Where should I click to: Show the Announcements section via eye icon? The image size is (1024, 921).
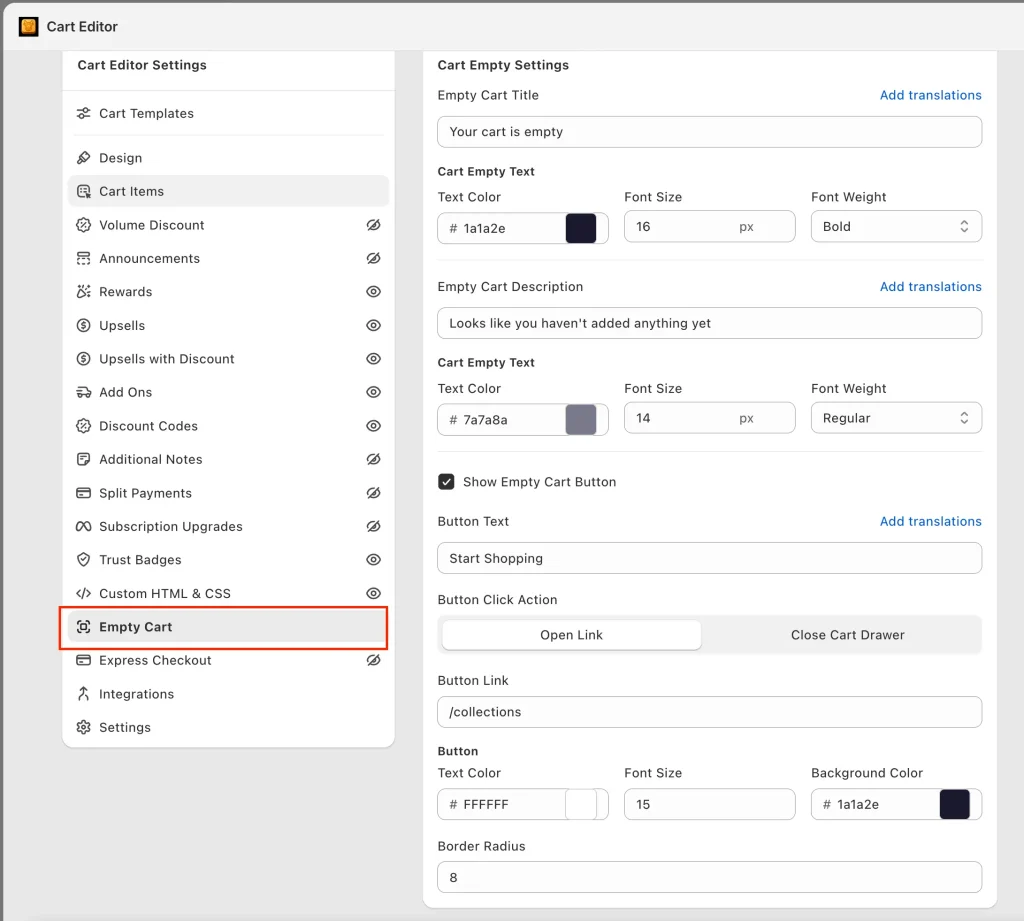point(374,259)
